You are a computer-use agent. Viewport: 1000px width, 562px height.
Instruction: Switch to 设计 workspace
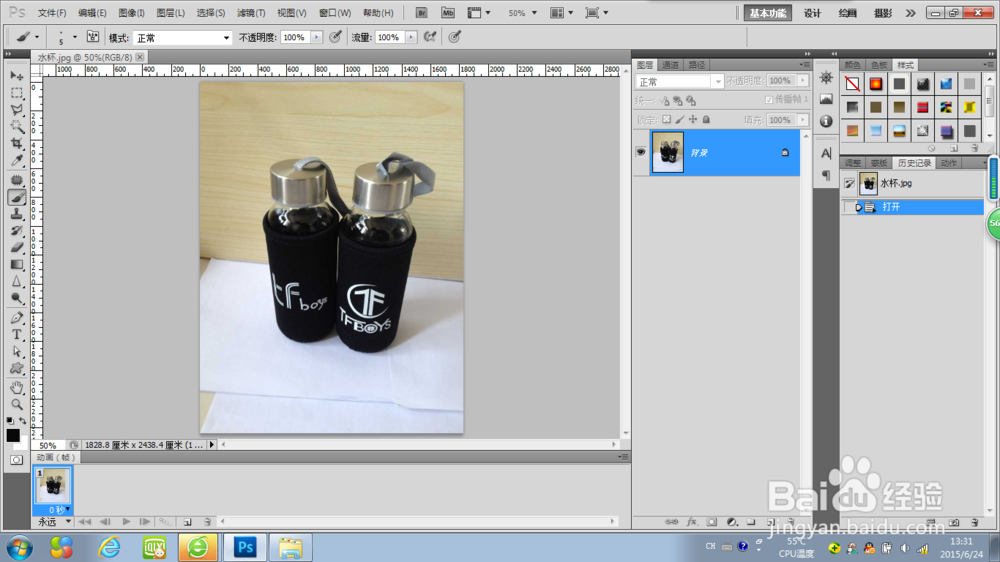tap(812, 13)
